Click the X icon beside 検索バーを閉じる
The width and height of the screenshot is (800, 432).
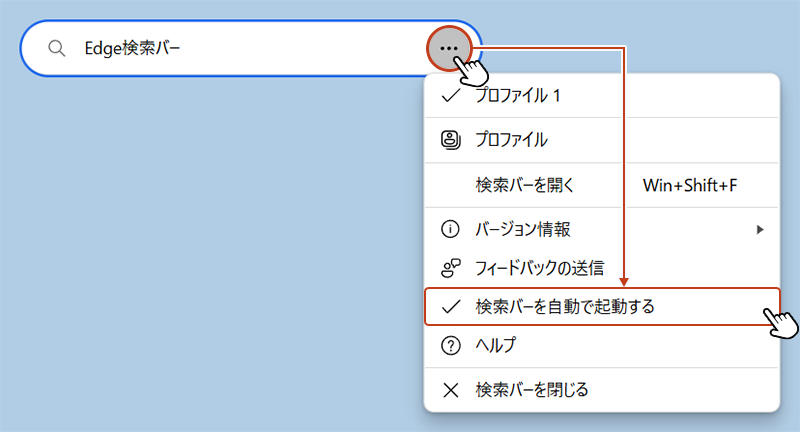click(451, 390)
